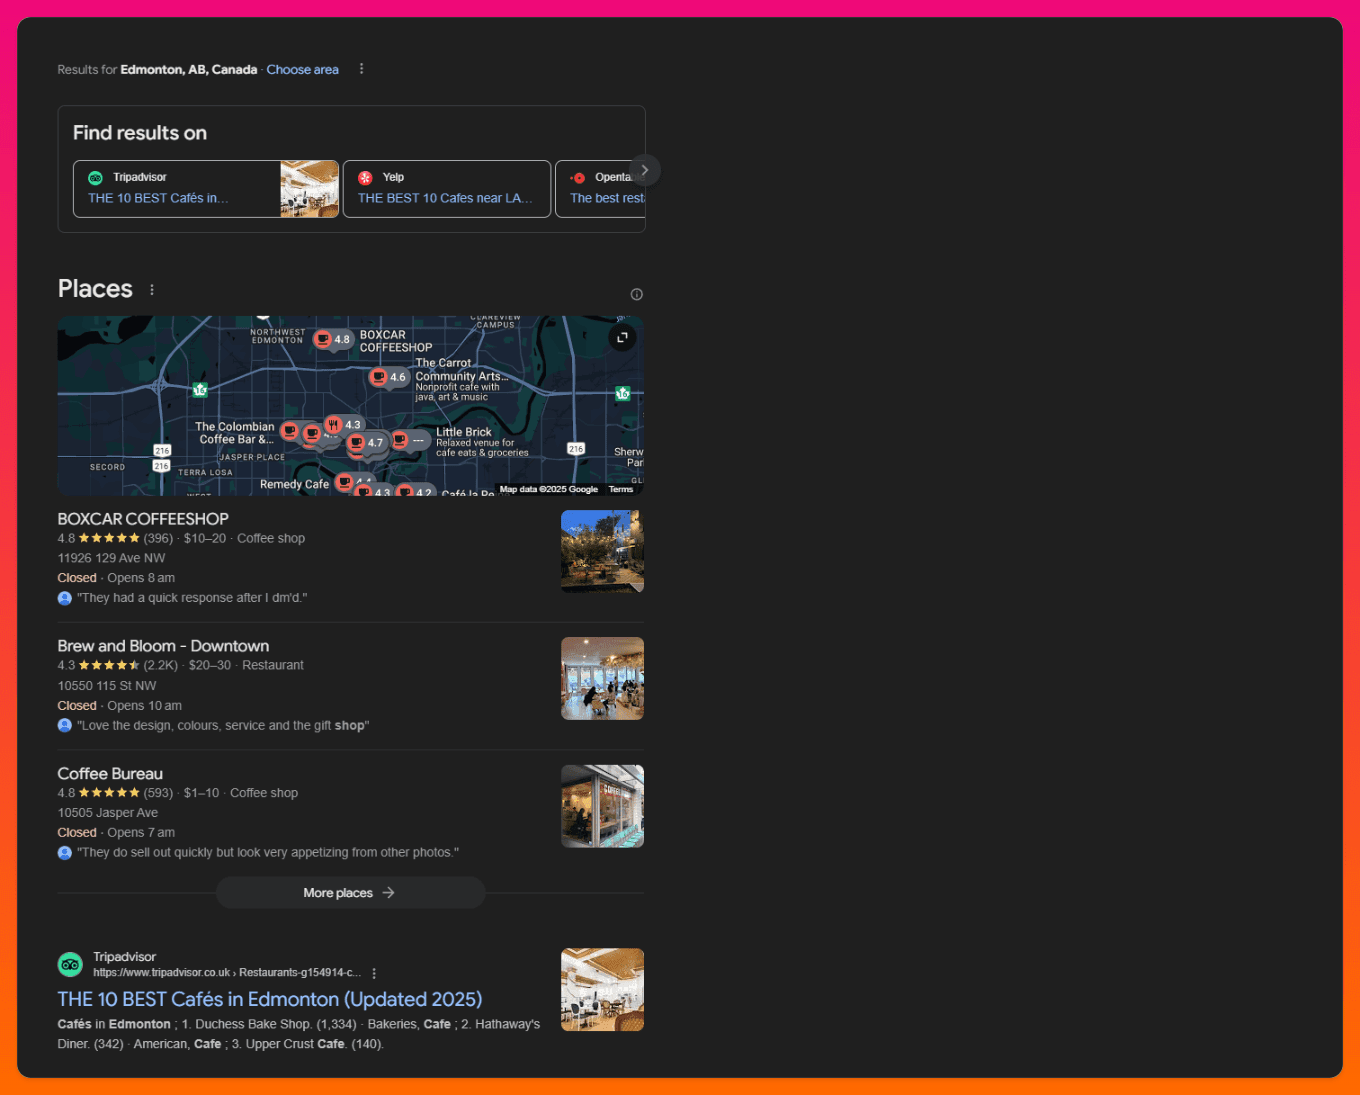View the Coffee Bureau storefront photo
The image size is (1360, 1095).
602,806
